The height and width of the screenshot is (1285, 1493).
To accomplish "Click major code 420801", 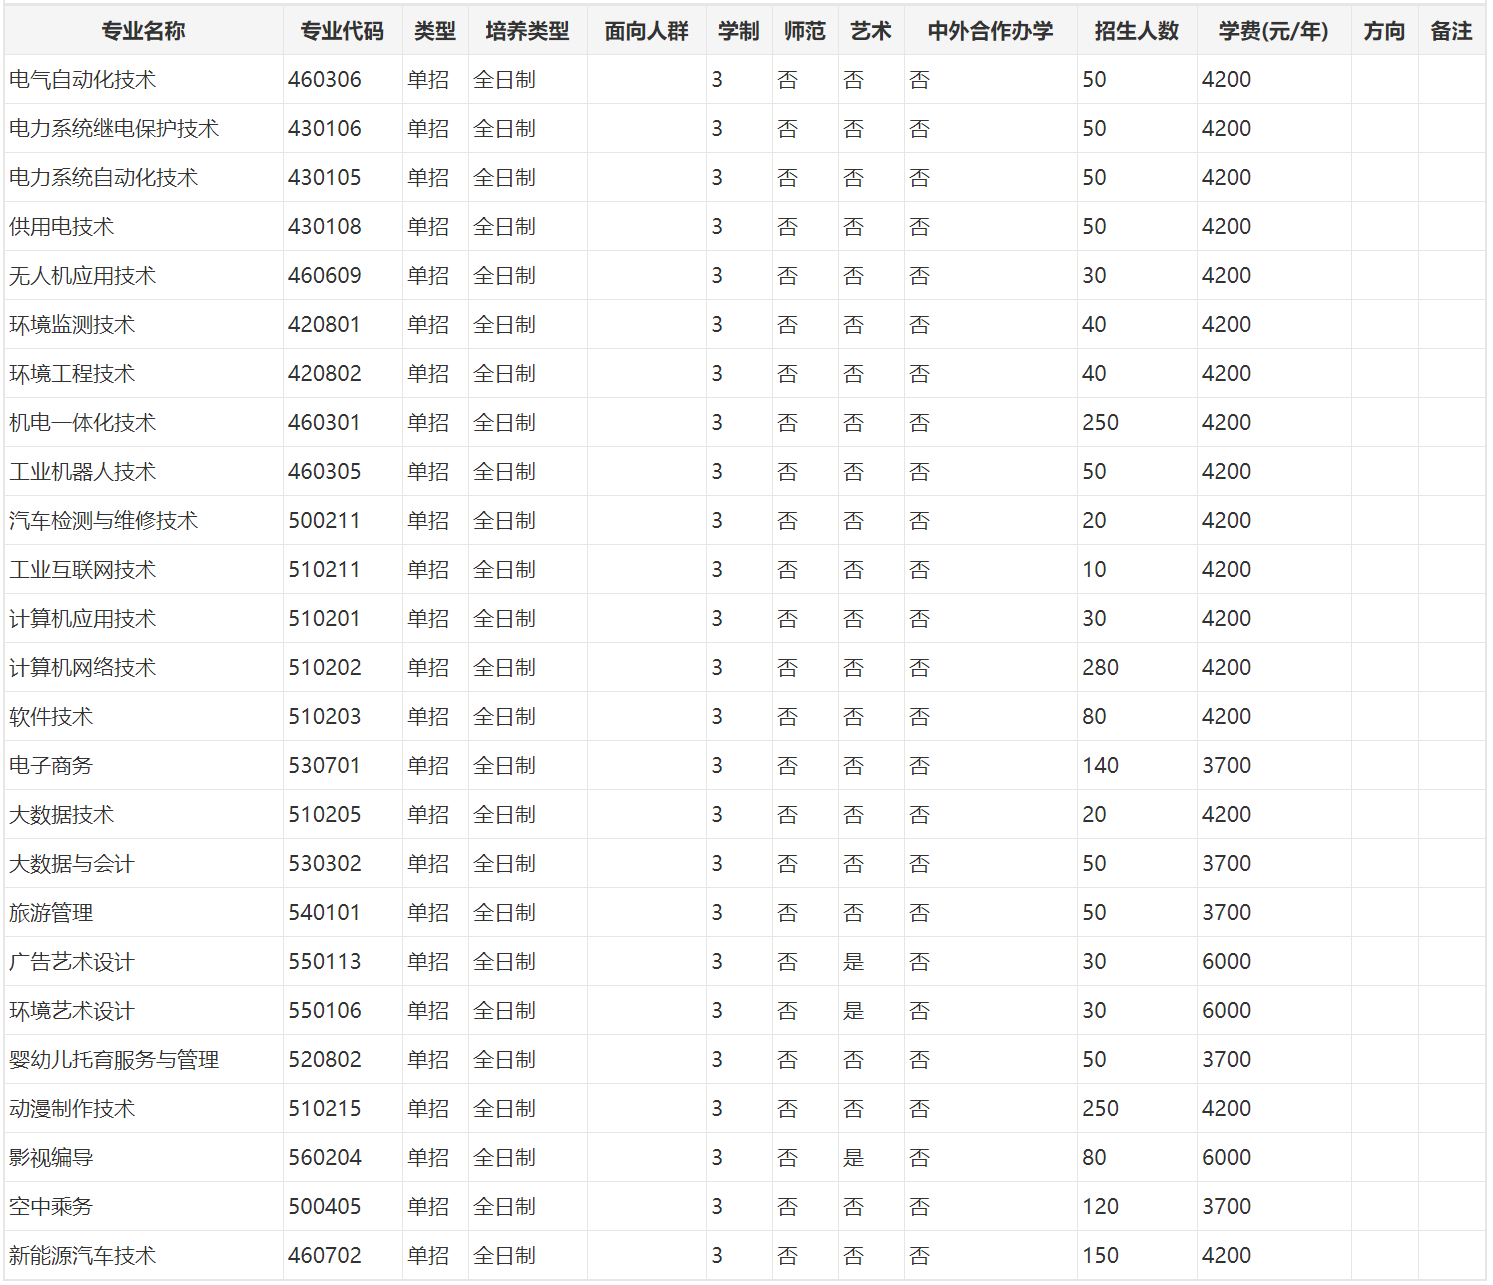I will 325,324.
